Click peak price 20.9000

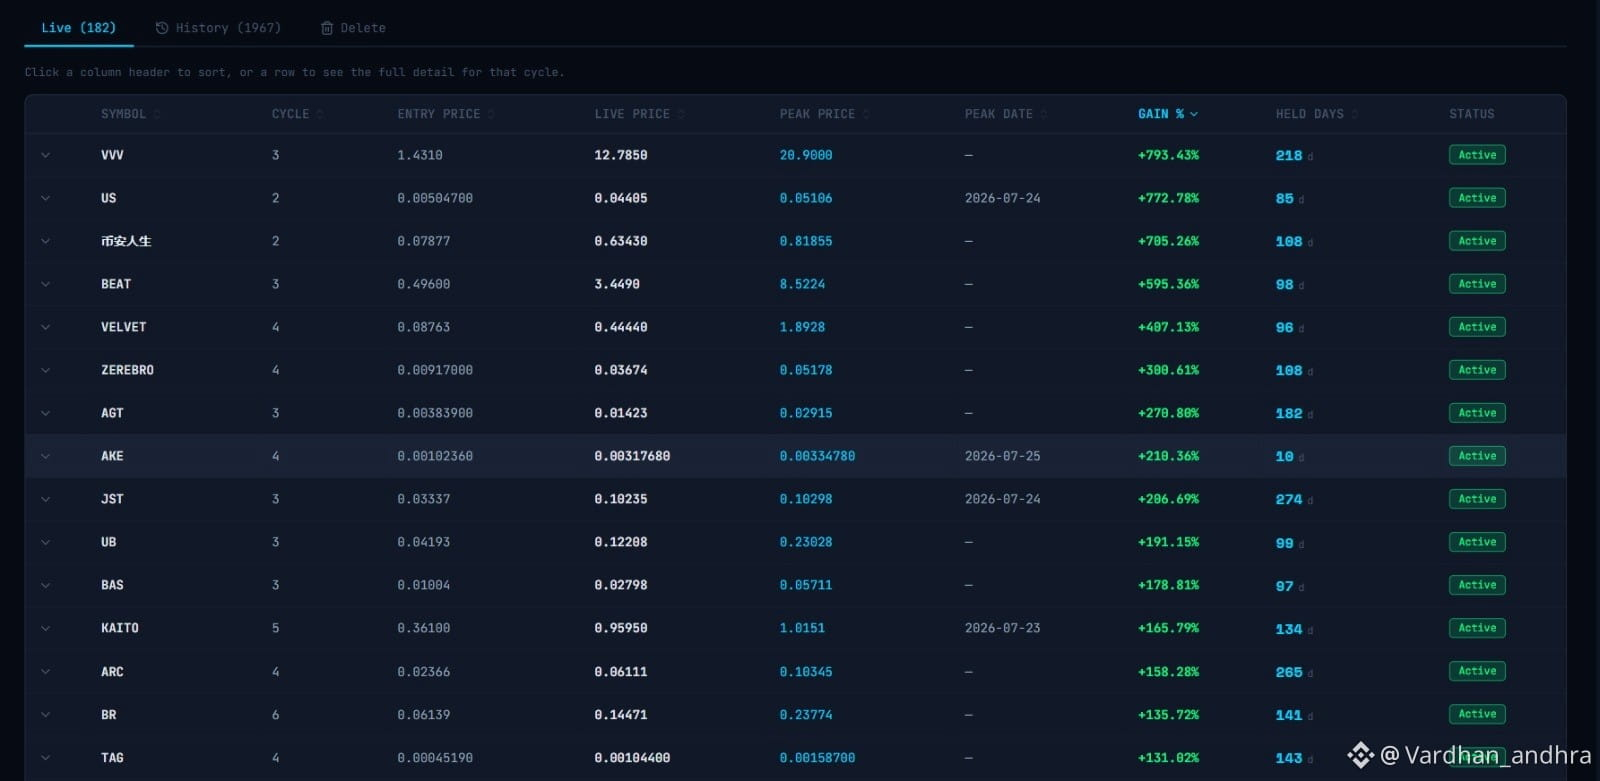point(806,155)
